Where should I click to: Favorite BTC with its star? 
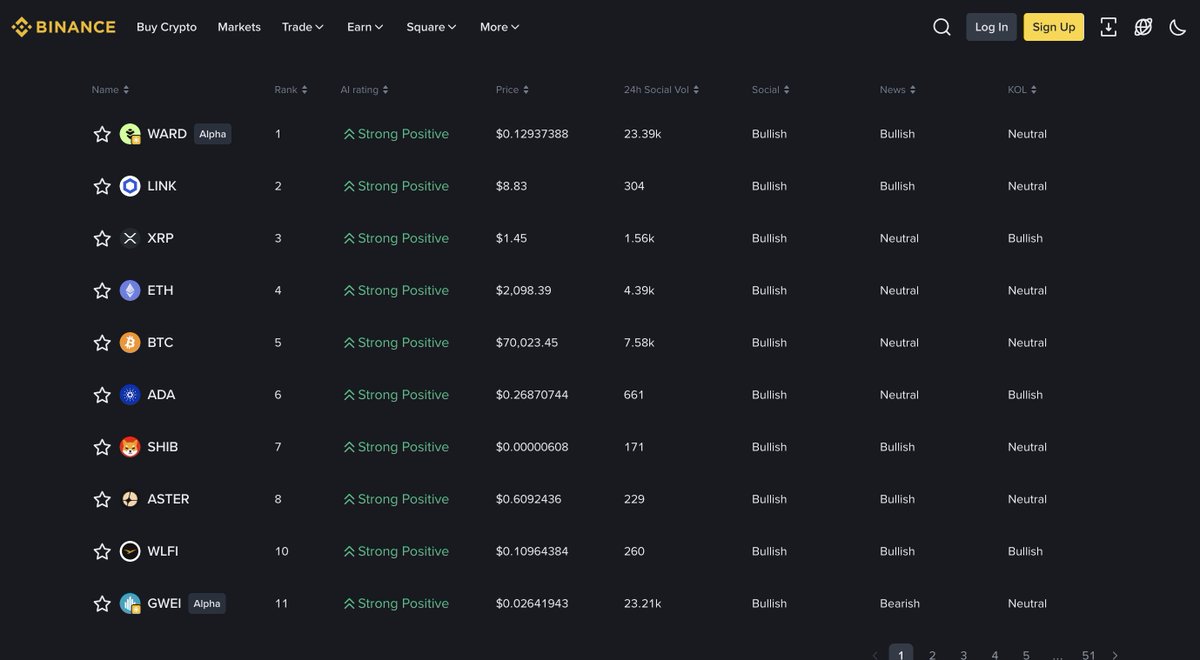click(102, 343)
